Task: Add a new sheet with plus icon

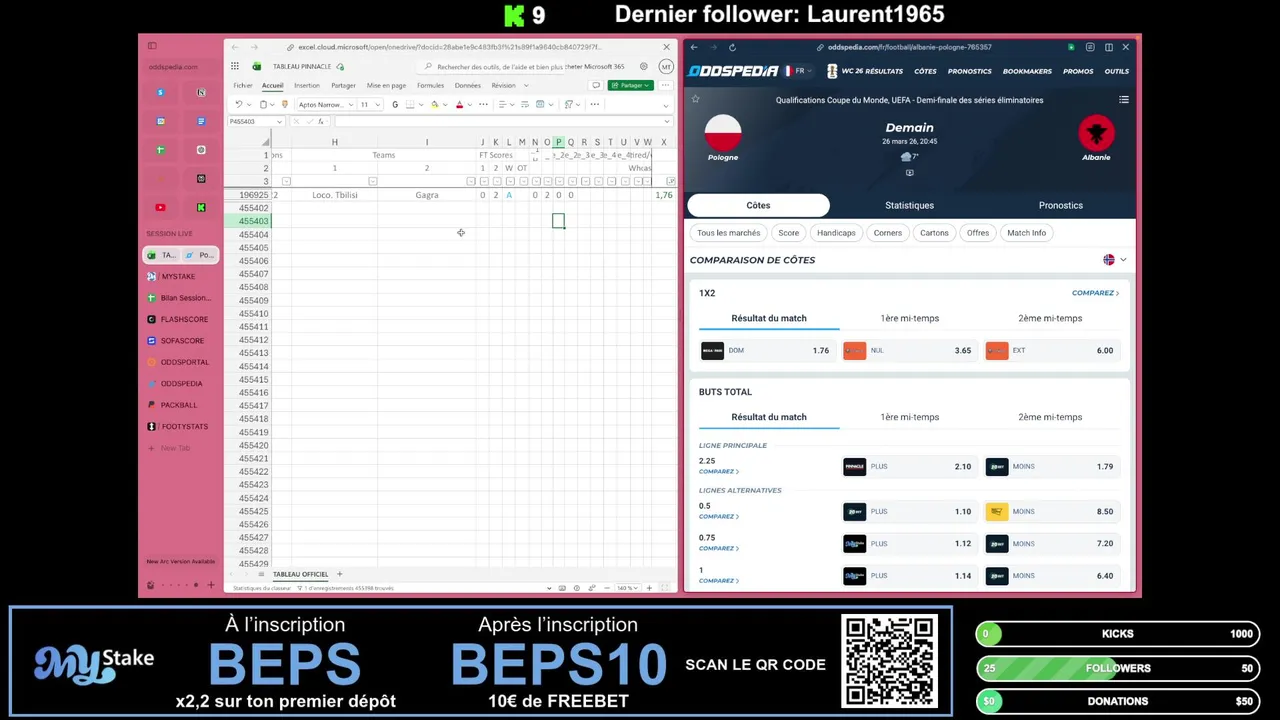Action: coord(340,575)
